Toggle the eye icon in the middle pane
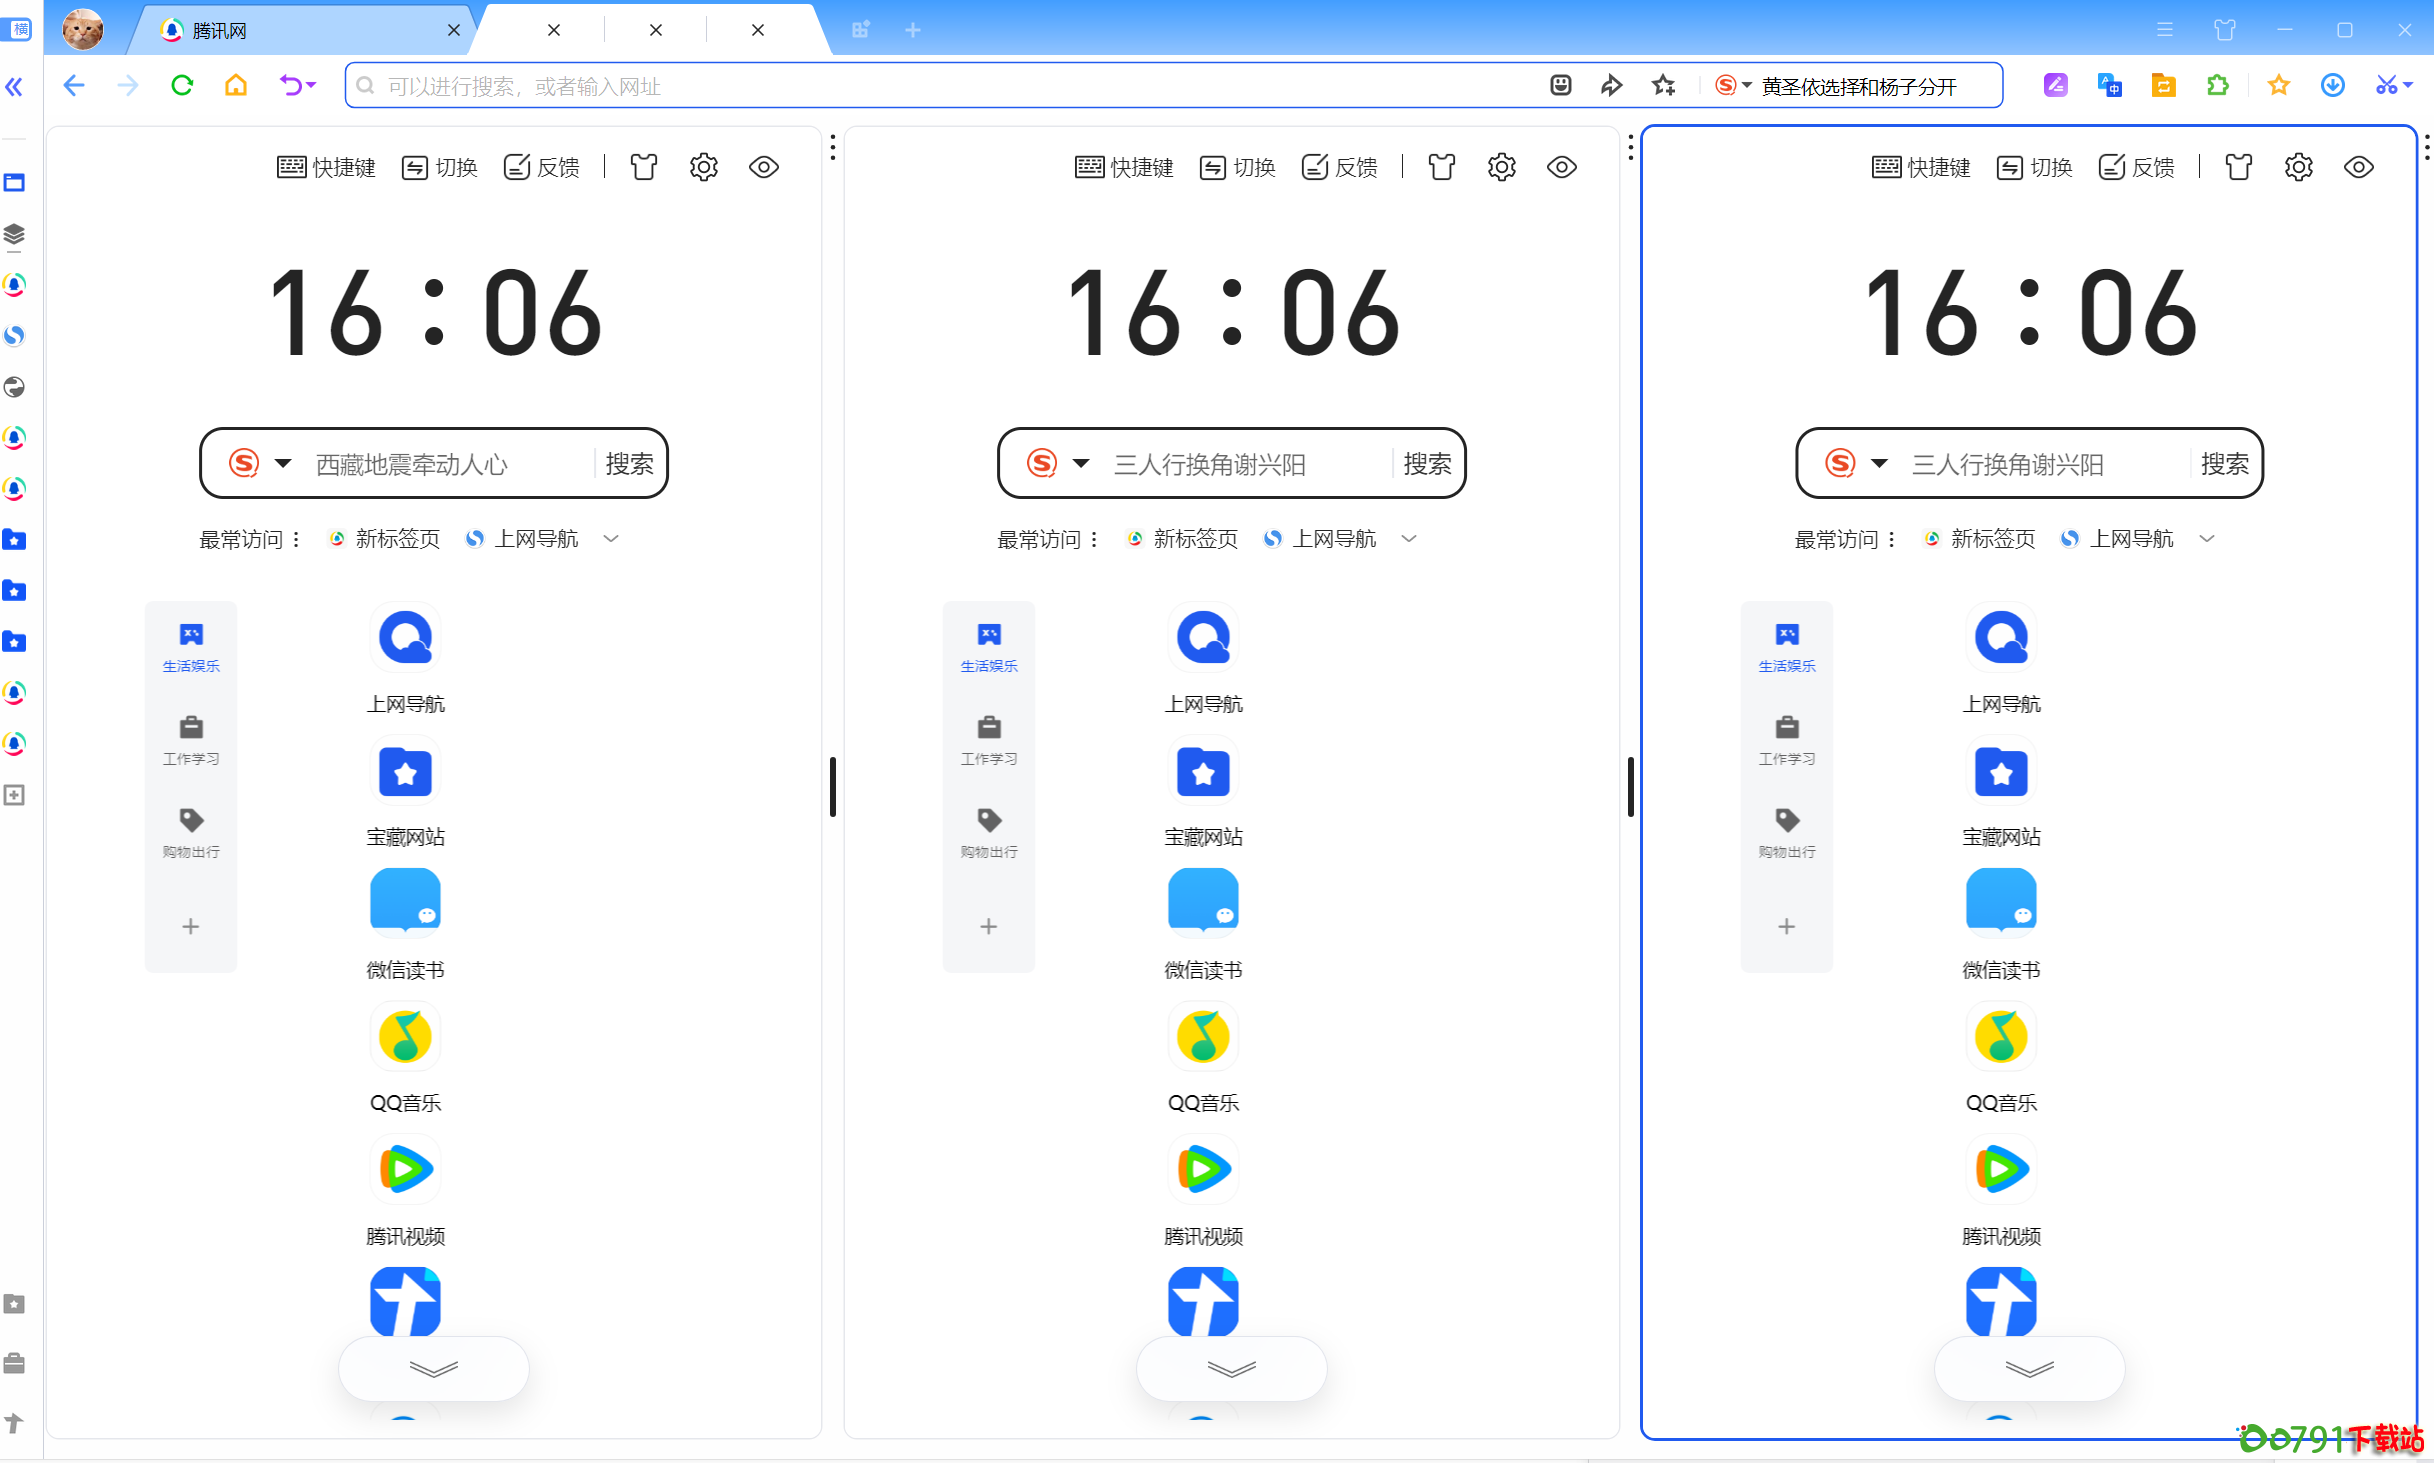 pyautogui.click(x=1561, y=167)
